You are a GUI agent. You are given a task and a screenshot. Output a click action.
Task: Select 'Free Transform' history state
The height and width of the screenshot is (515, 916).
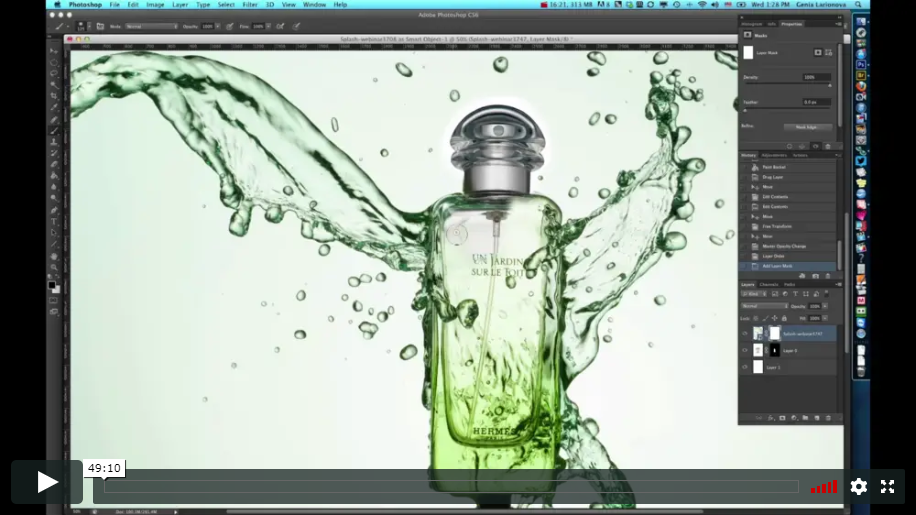777,227
